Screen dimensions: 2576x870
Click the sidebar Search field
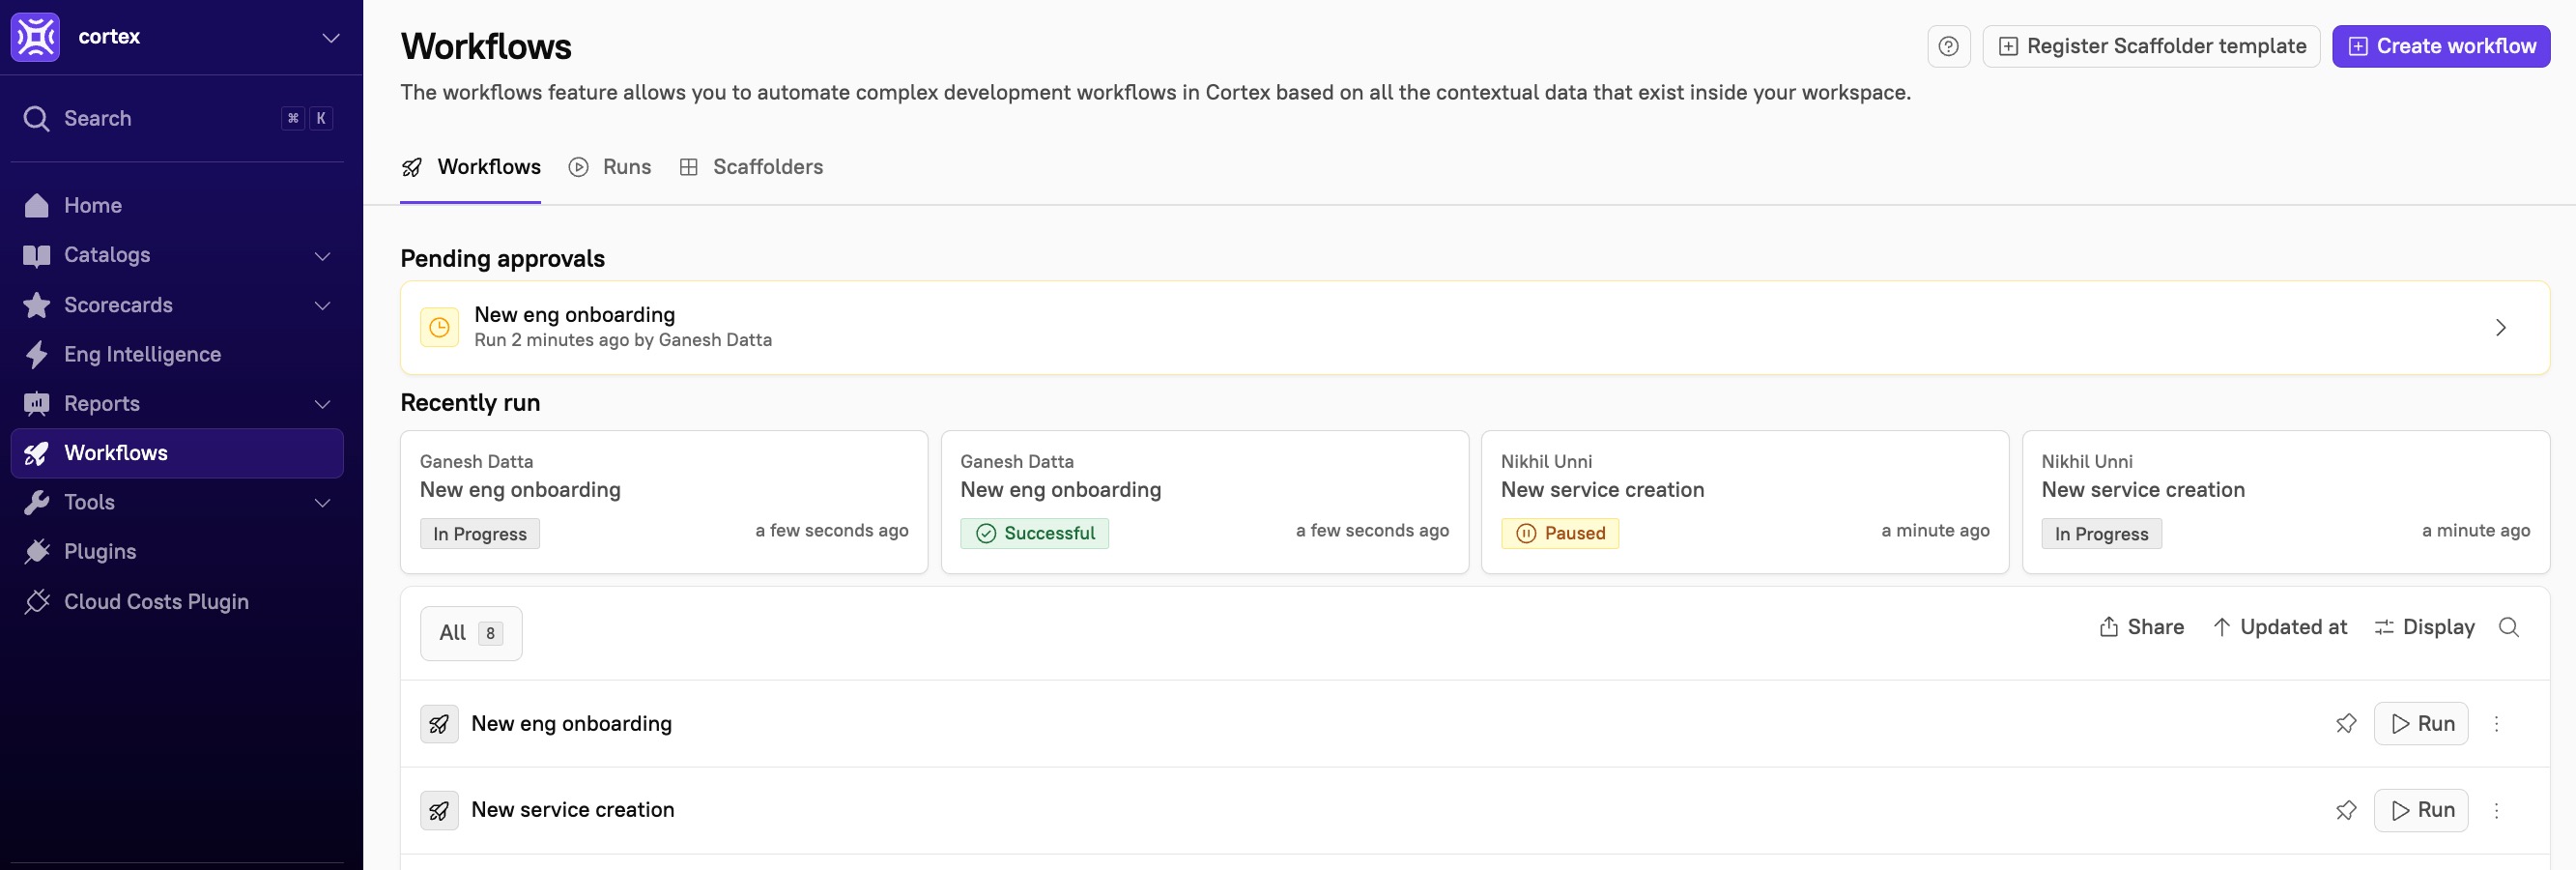150,118
